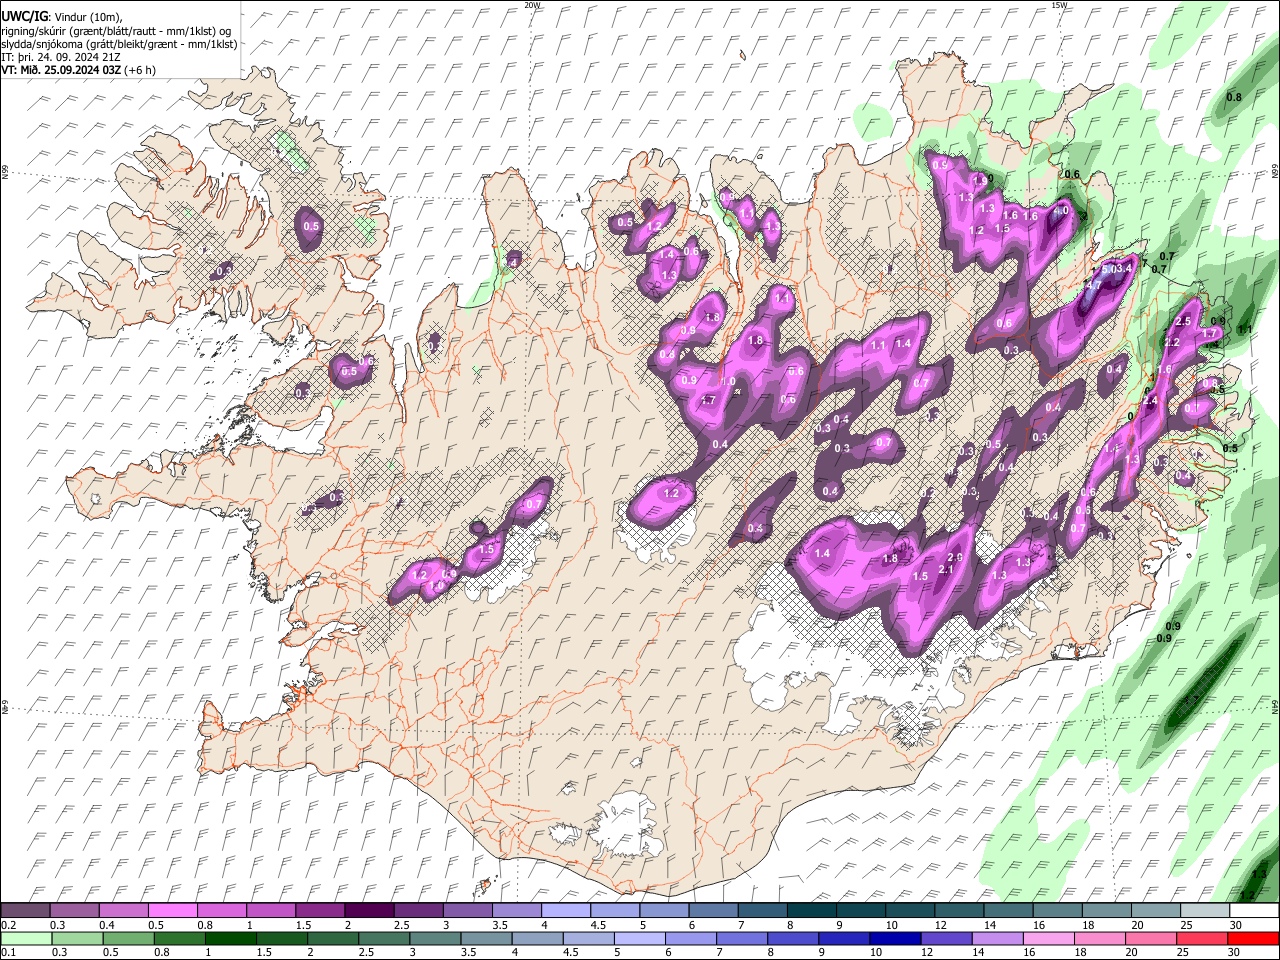Click the '2.9' precipitation value on the map
Image resolution: width=1280 pixels, height=960 pixels.
coord(954,558)
